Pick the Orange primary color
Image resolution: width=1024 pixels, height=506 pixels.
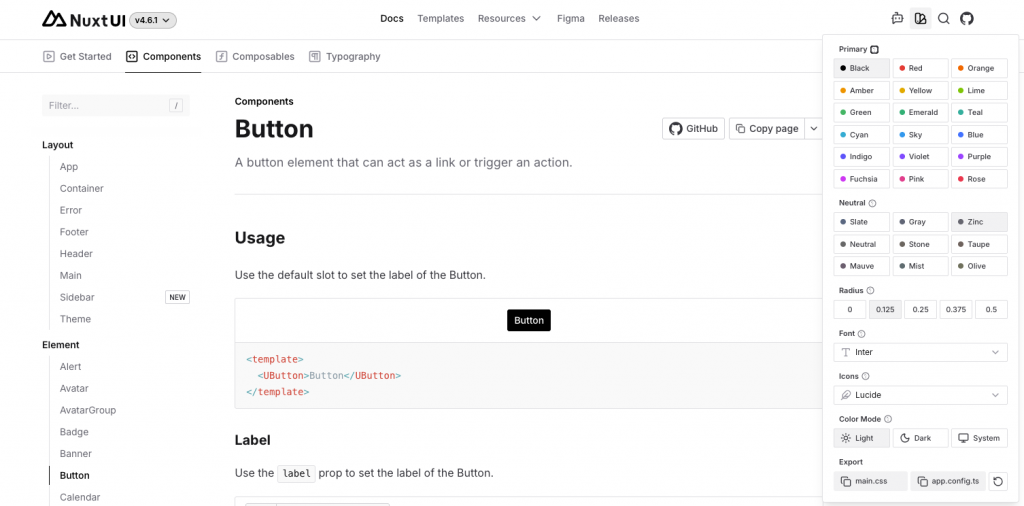coord(979,68)
